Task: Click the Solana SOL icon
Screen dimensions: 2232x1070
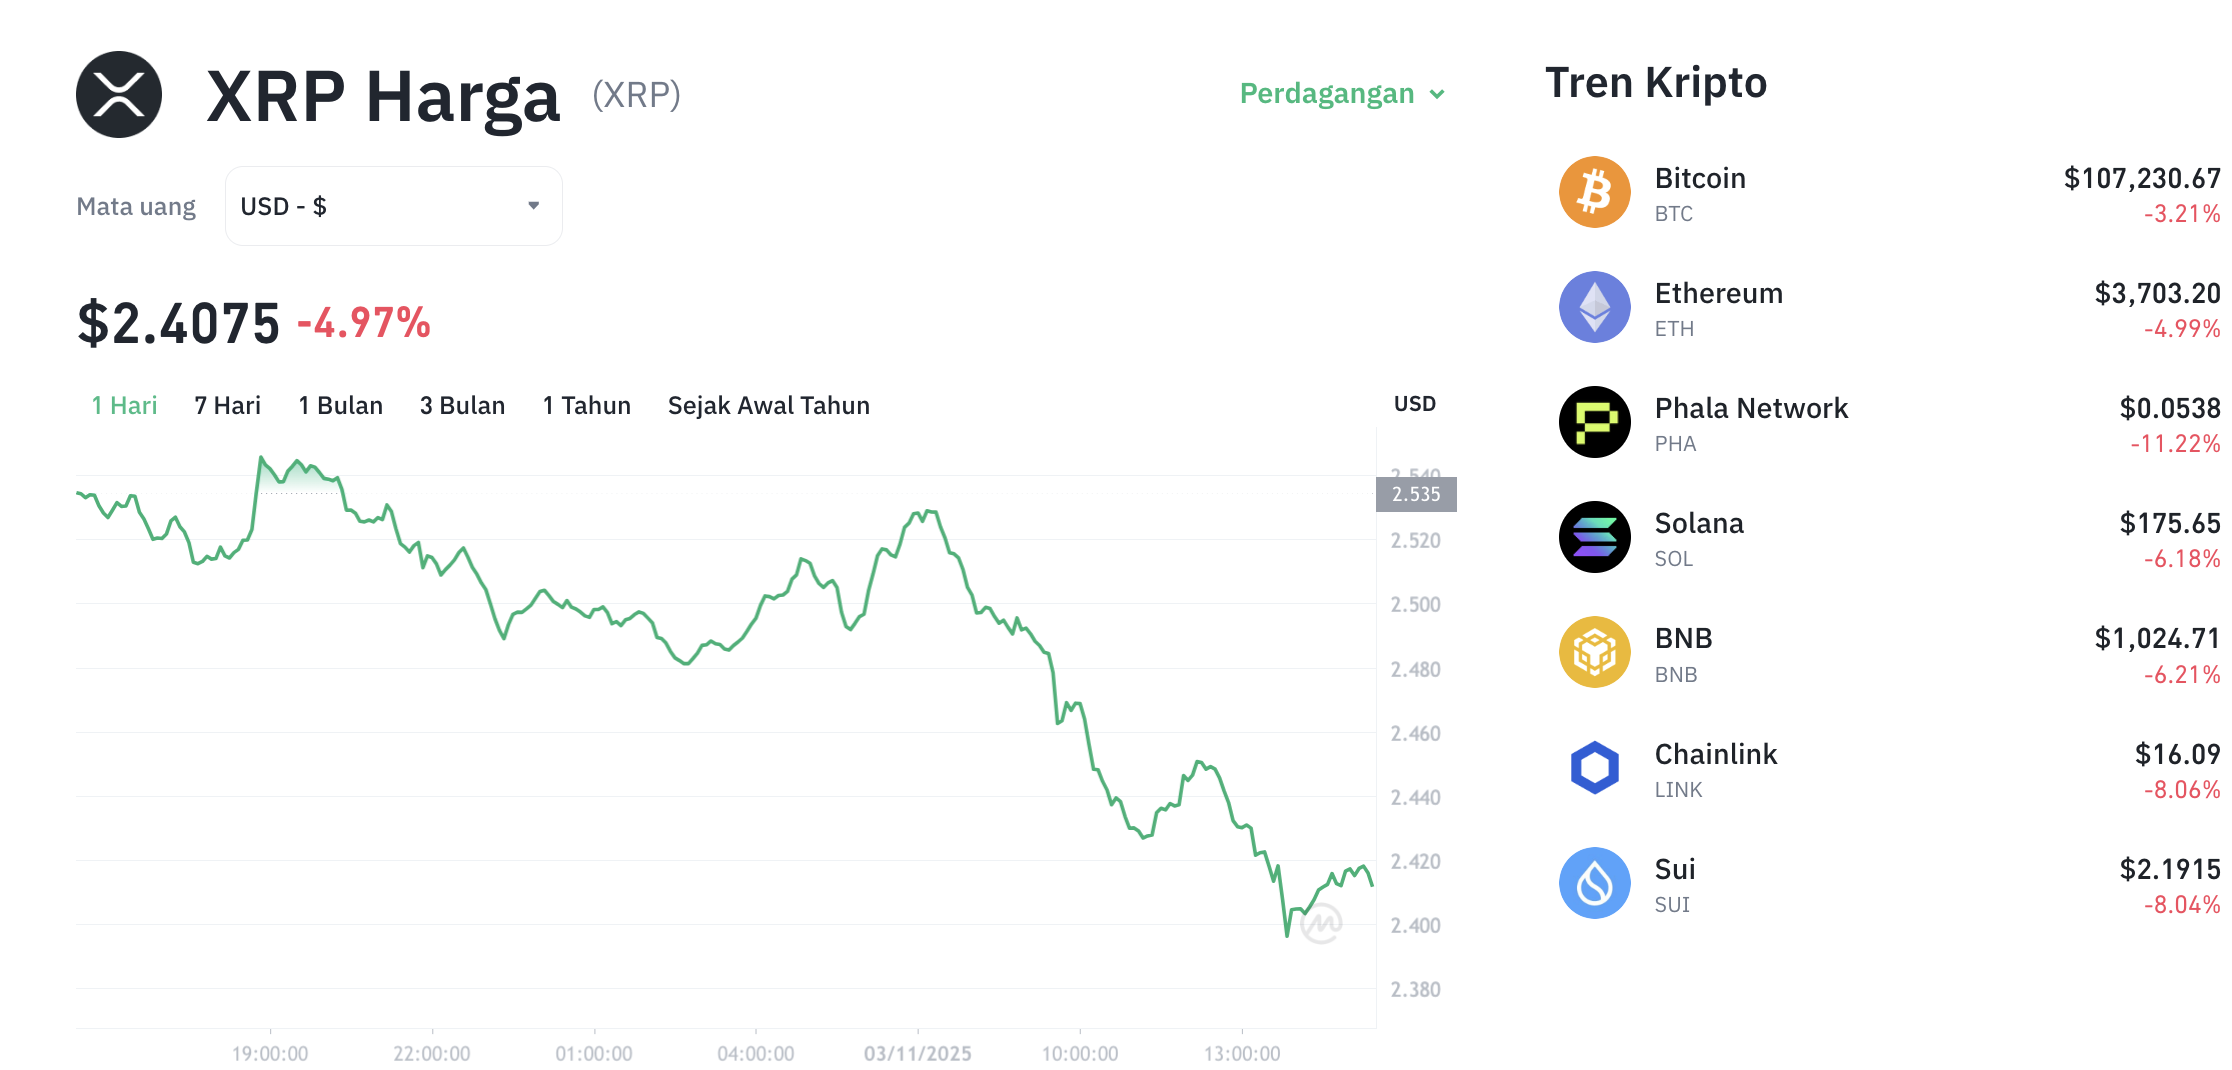Action: point(1593,537)
